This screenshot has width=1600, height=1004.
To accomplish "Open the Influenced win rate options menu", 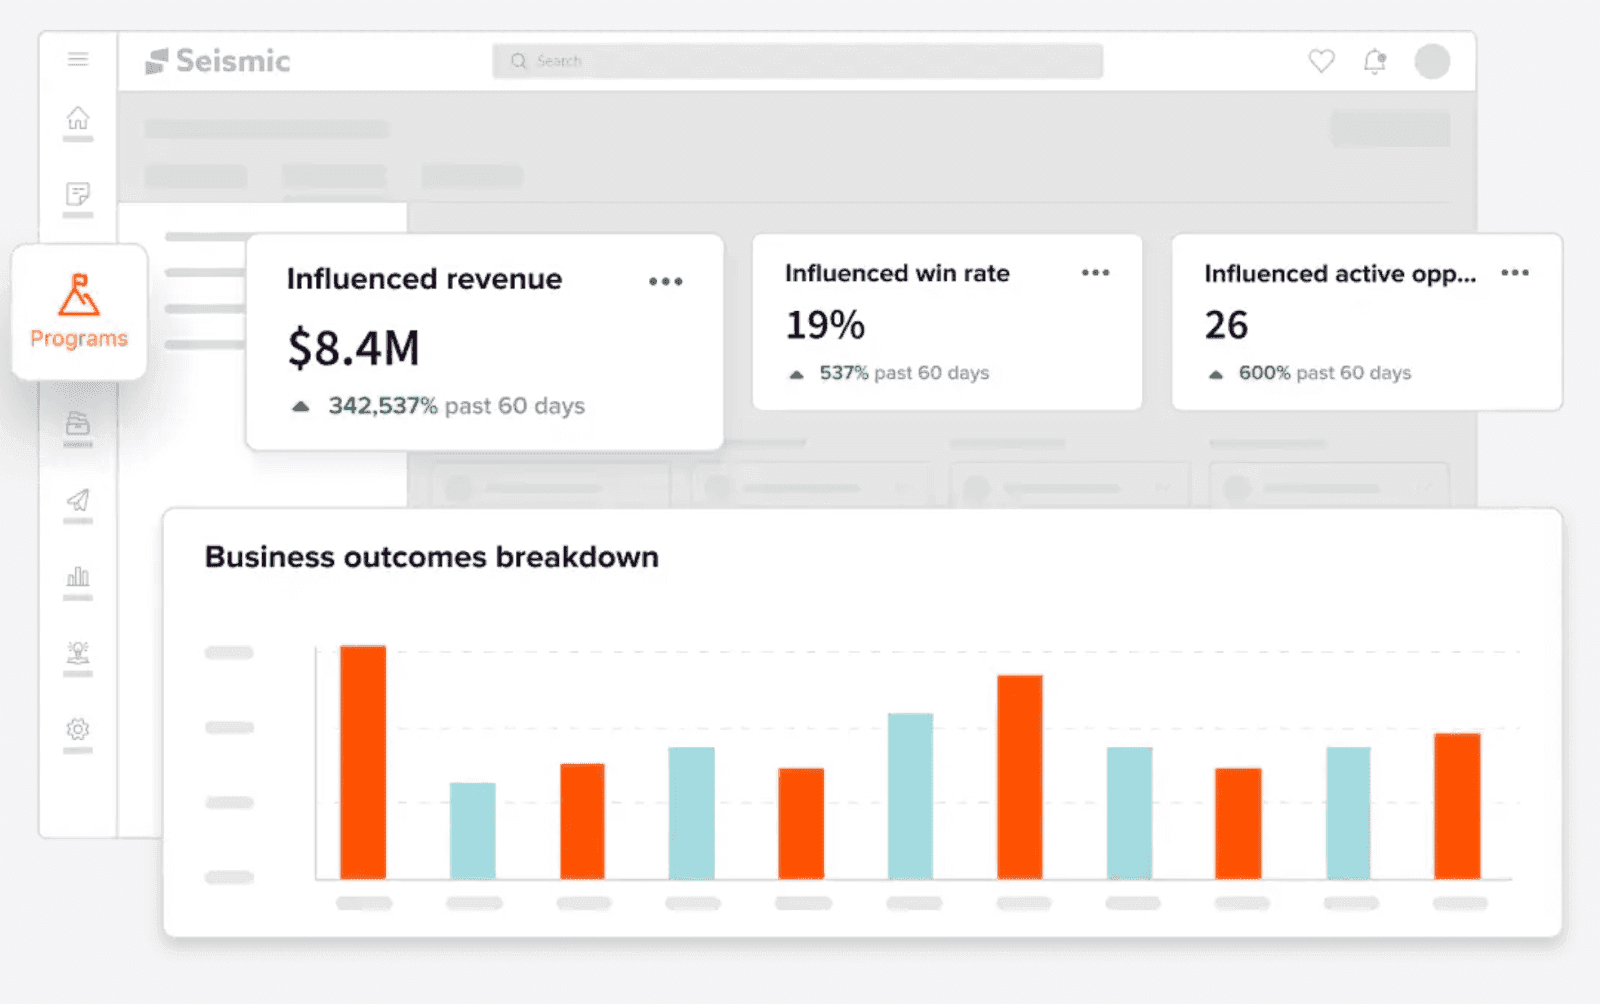I will tap(1095, 273).
